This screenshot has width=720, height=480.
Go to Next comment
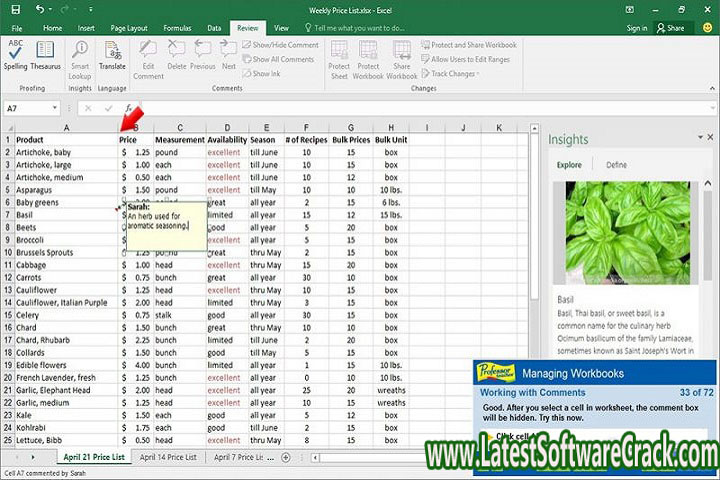tap(229, 55)
